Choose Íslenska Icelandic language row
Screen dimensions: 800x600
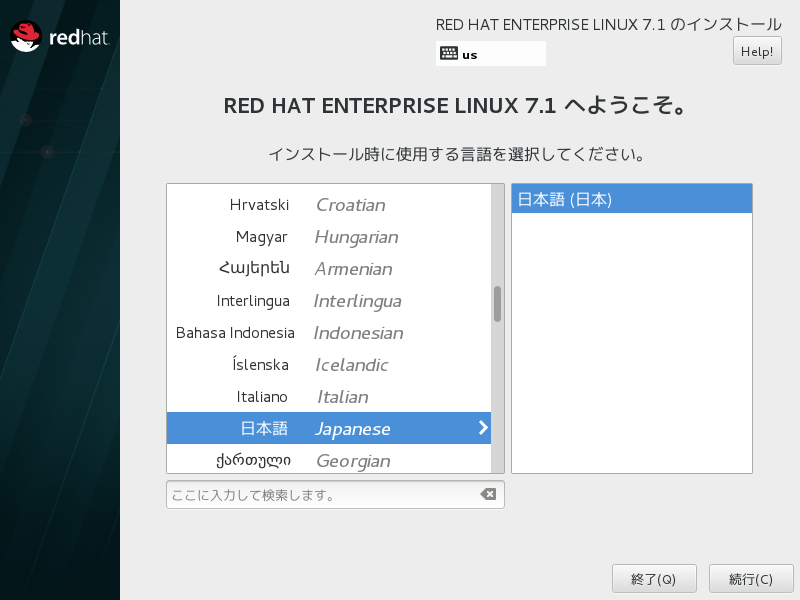pyautogui.click(x=329, y=364)
